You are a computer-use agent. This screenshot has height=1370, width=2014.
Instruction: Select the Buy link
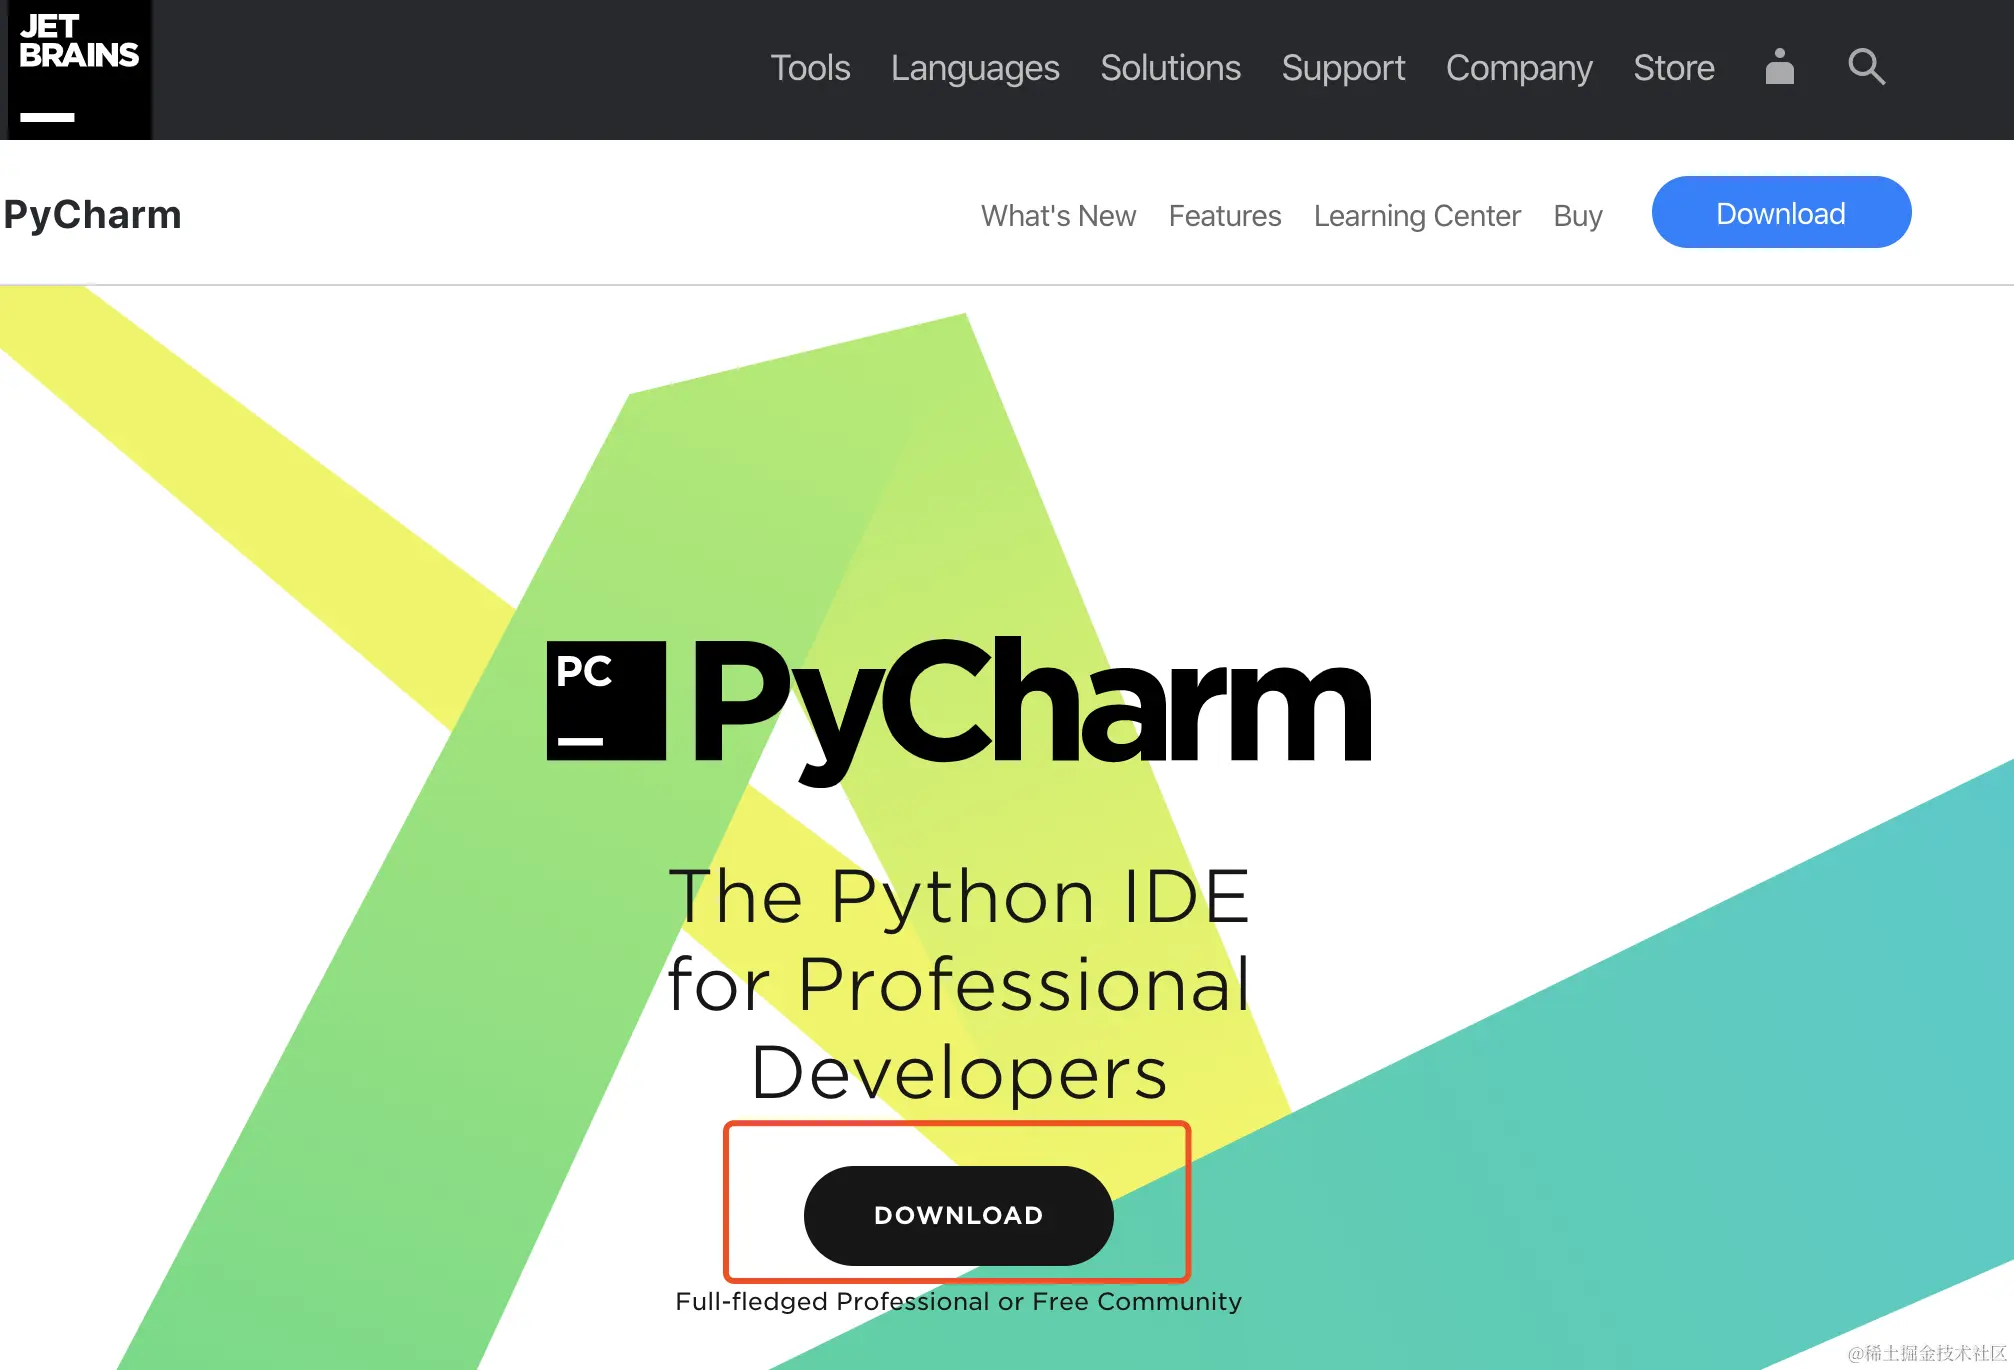click(1577, 216)
